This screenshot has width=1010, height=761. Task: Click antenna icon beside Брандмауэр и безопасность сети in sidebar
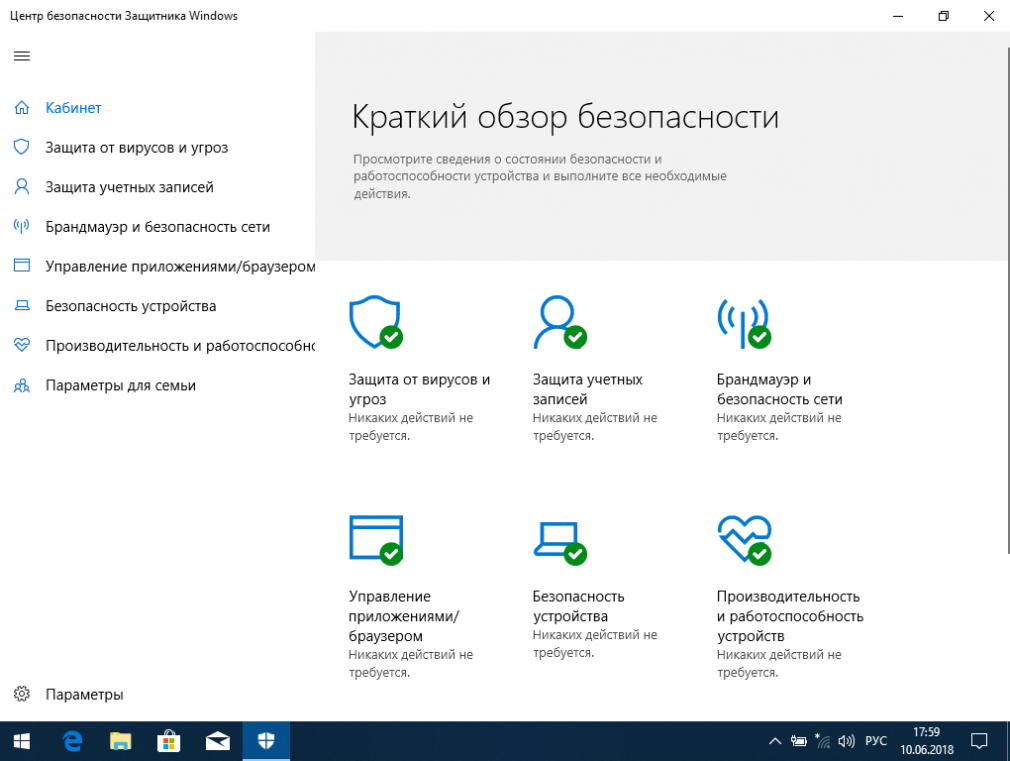[x=22, y=226]
